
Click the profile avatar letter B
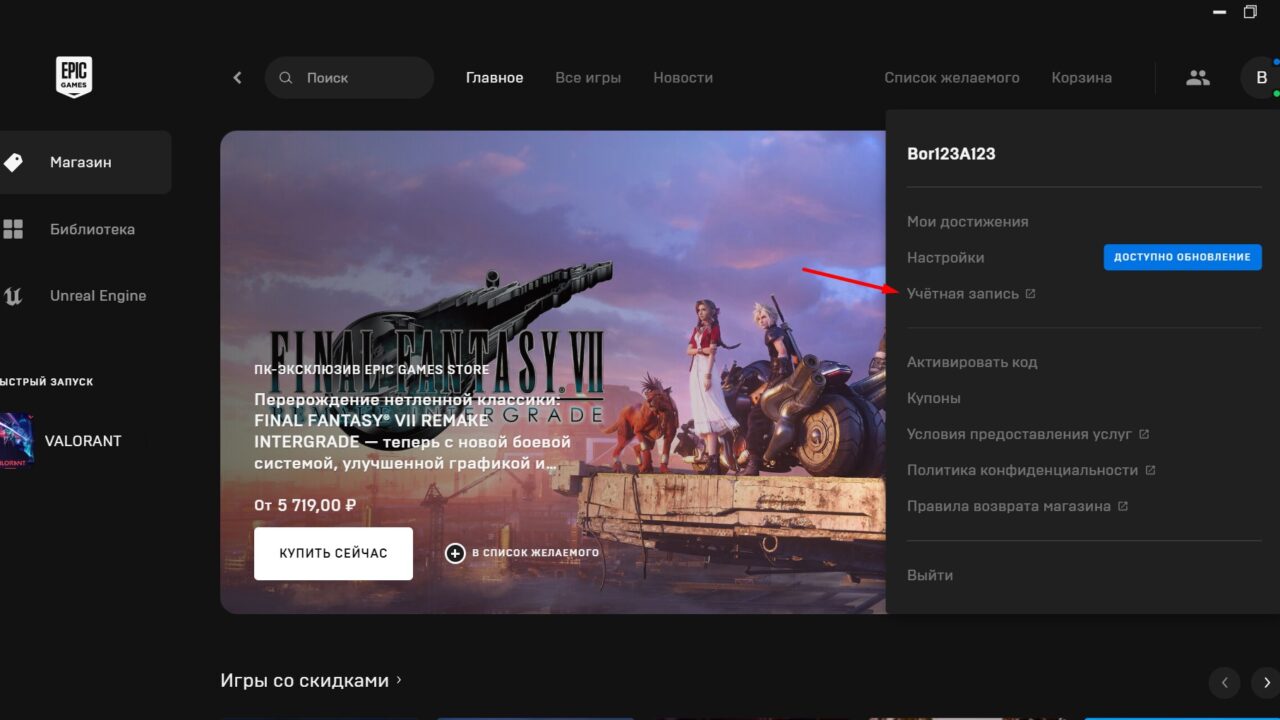pyautogui.click(x=1261, y=77)
